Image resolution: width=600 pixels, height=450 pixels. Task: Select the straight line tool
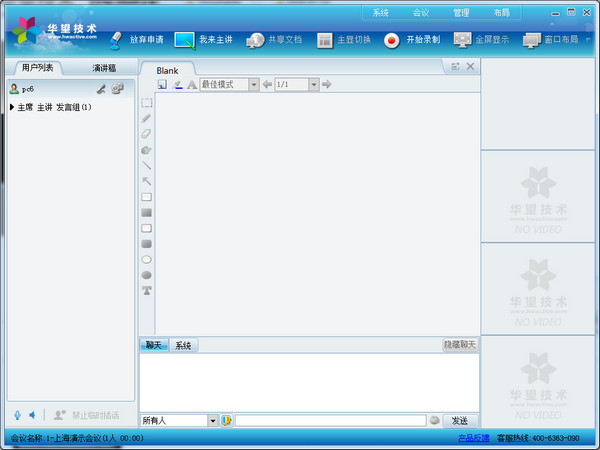tap(147, 165)
